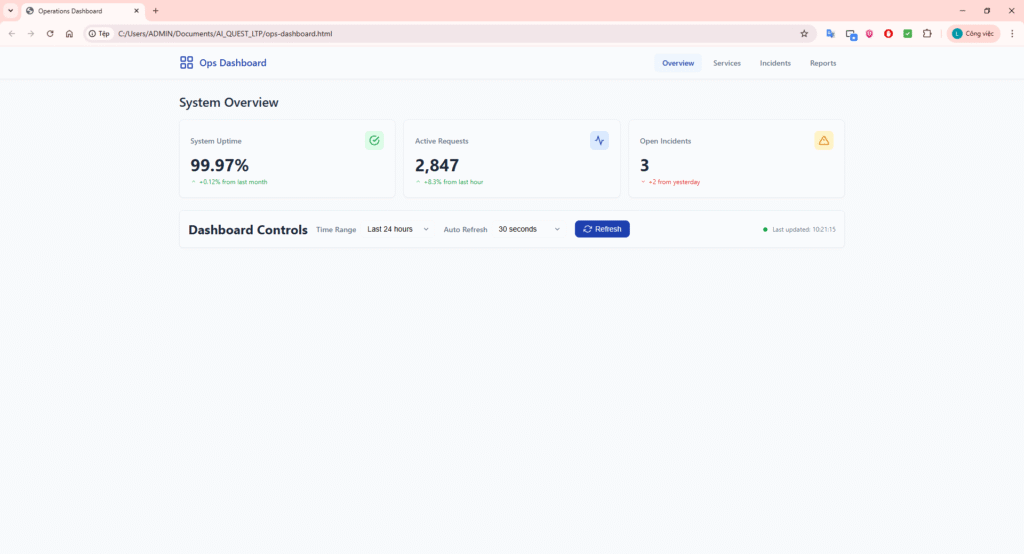Click the Ops Dashboard grid logo icon
The image size is (1024, 554).
pyautogui.click(x=186, y=63)
